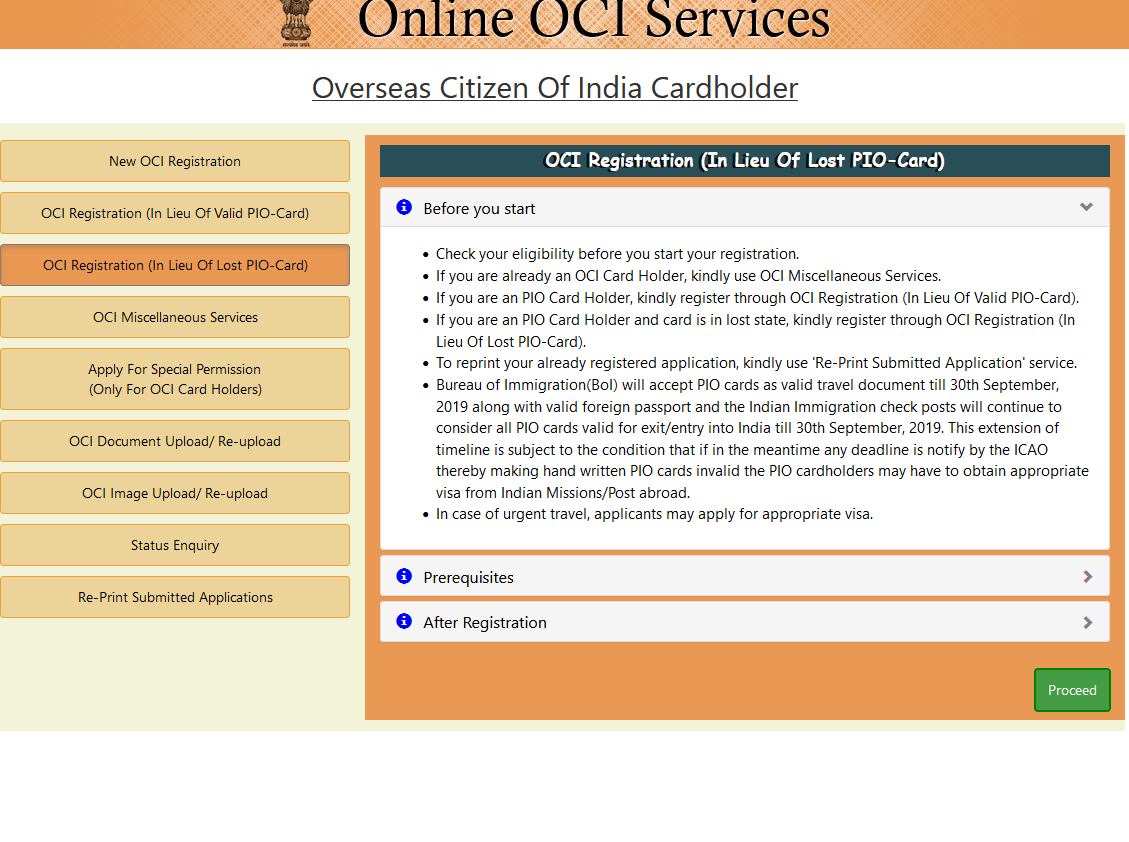Image resolution: width=1129 pixels, height=842 pixels.
Task: Click Overseas Citizen Of India Cardholder heading link
Action: point(554,88)
